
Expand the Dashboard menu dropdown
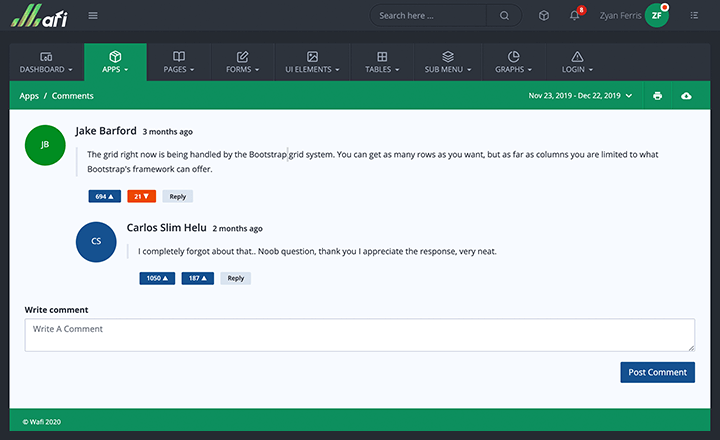tap(47, 63)
